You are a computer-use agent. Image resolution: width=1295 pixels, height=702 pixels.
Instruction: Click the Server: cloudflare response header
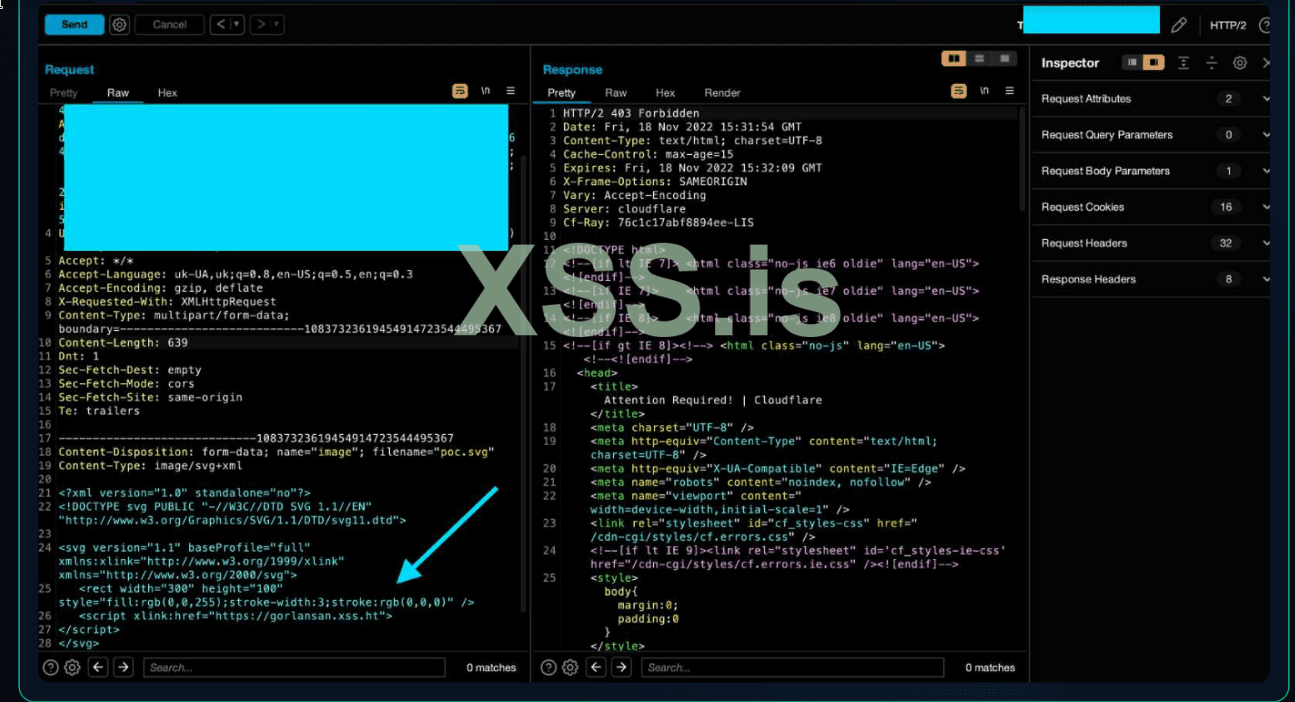click(624, 209)
